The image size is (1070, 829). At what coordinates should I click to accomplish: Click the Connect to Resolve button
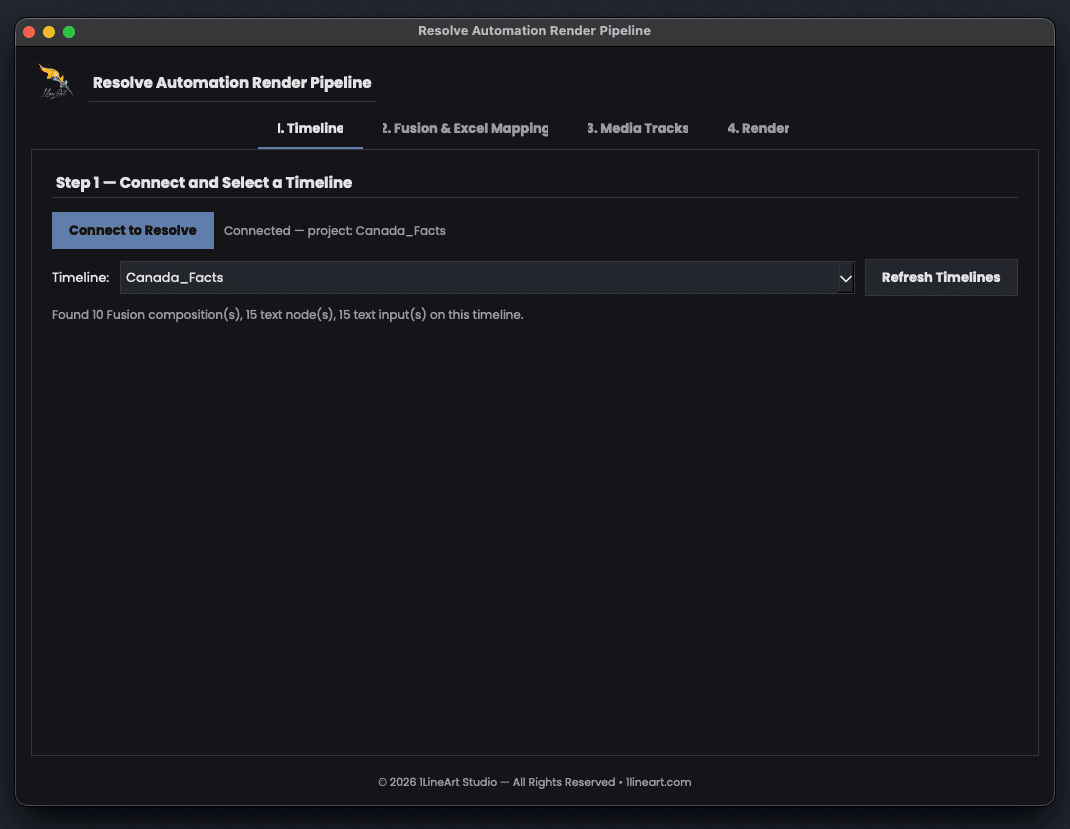[133, 231]
